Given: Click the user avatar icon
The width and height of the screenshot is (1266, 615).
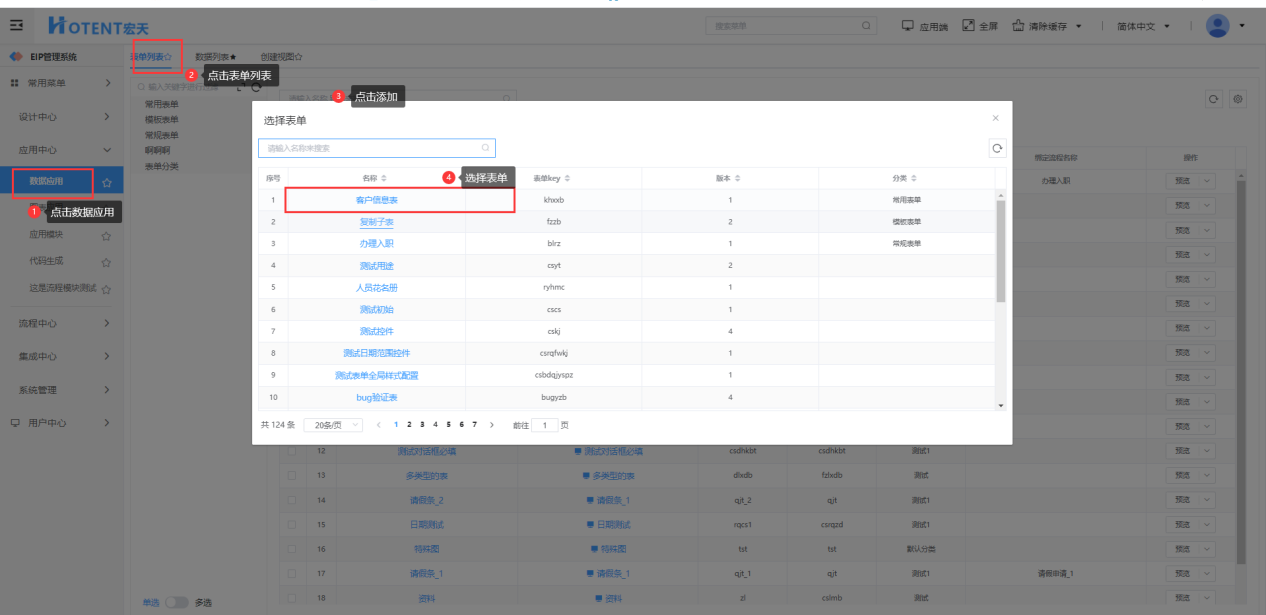Looking at the screenshot, I should click(x=1217, y=25).
